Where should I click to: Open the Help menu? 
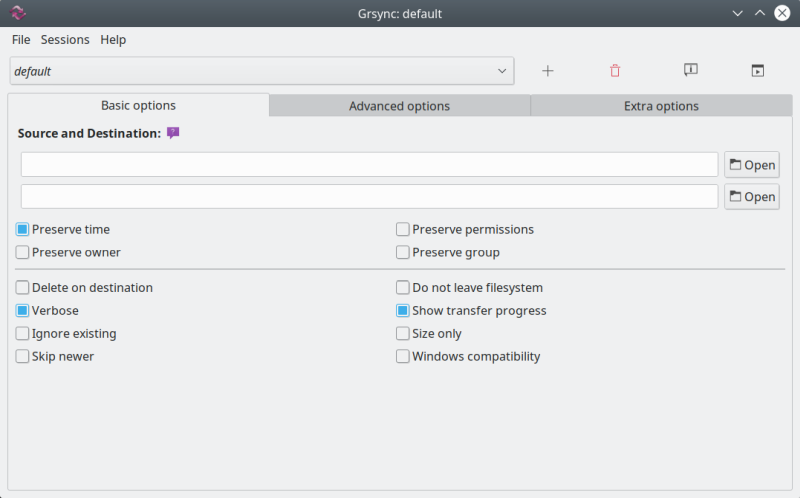point(113,40)
